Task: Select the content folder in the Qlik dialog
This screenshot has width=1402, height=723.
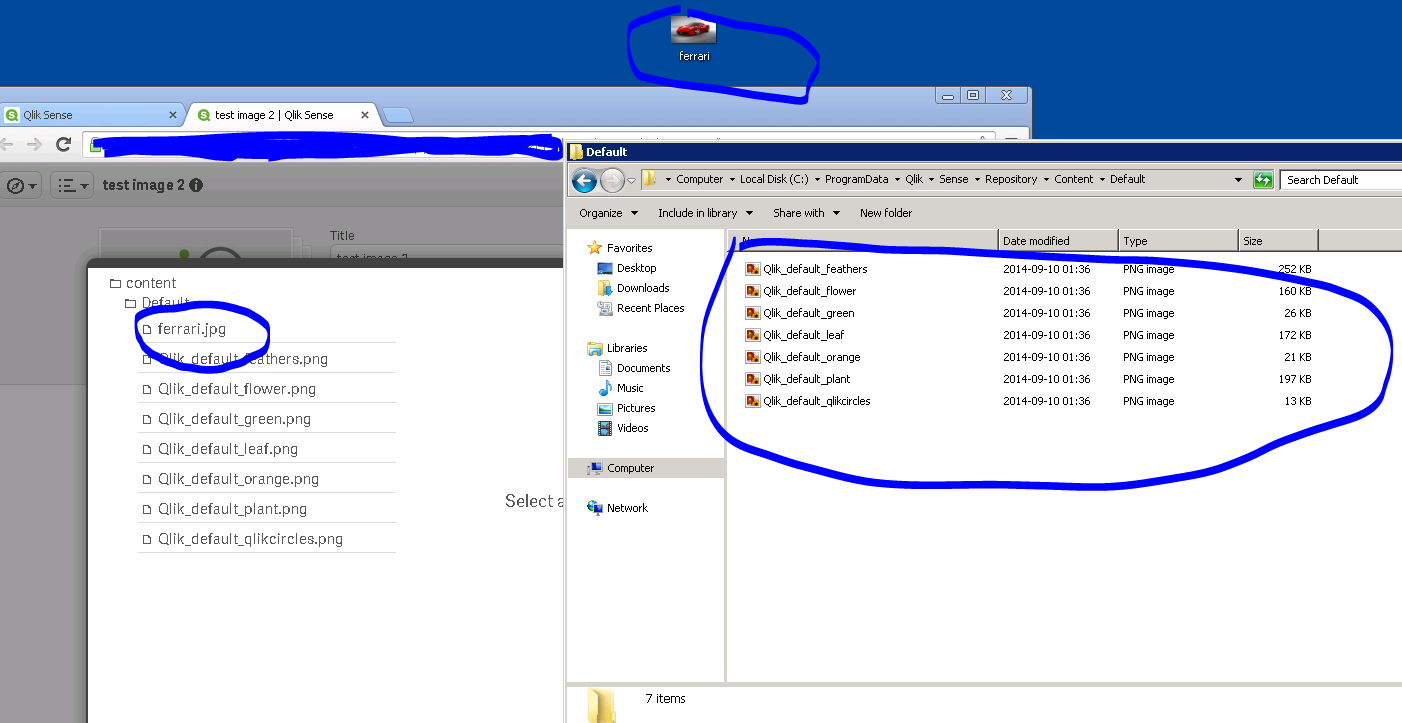Action: point(143,283)
